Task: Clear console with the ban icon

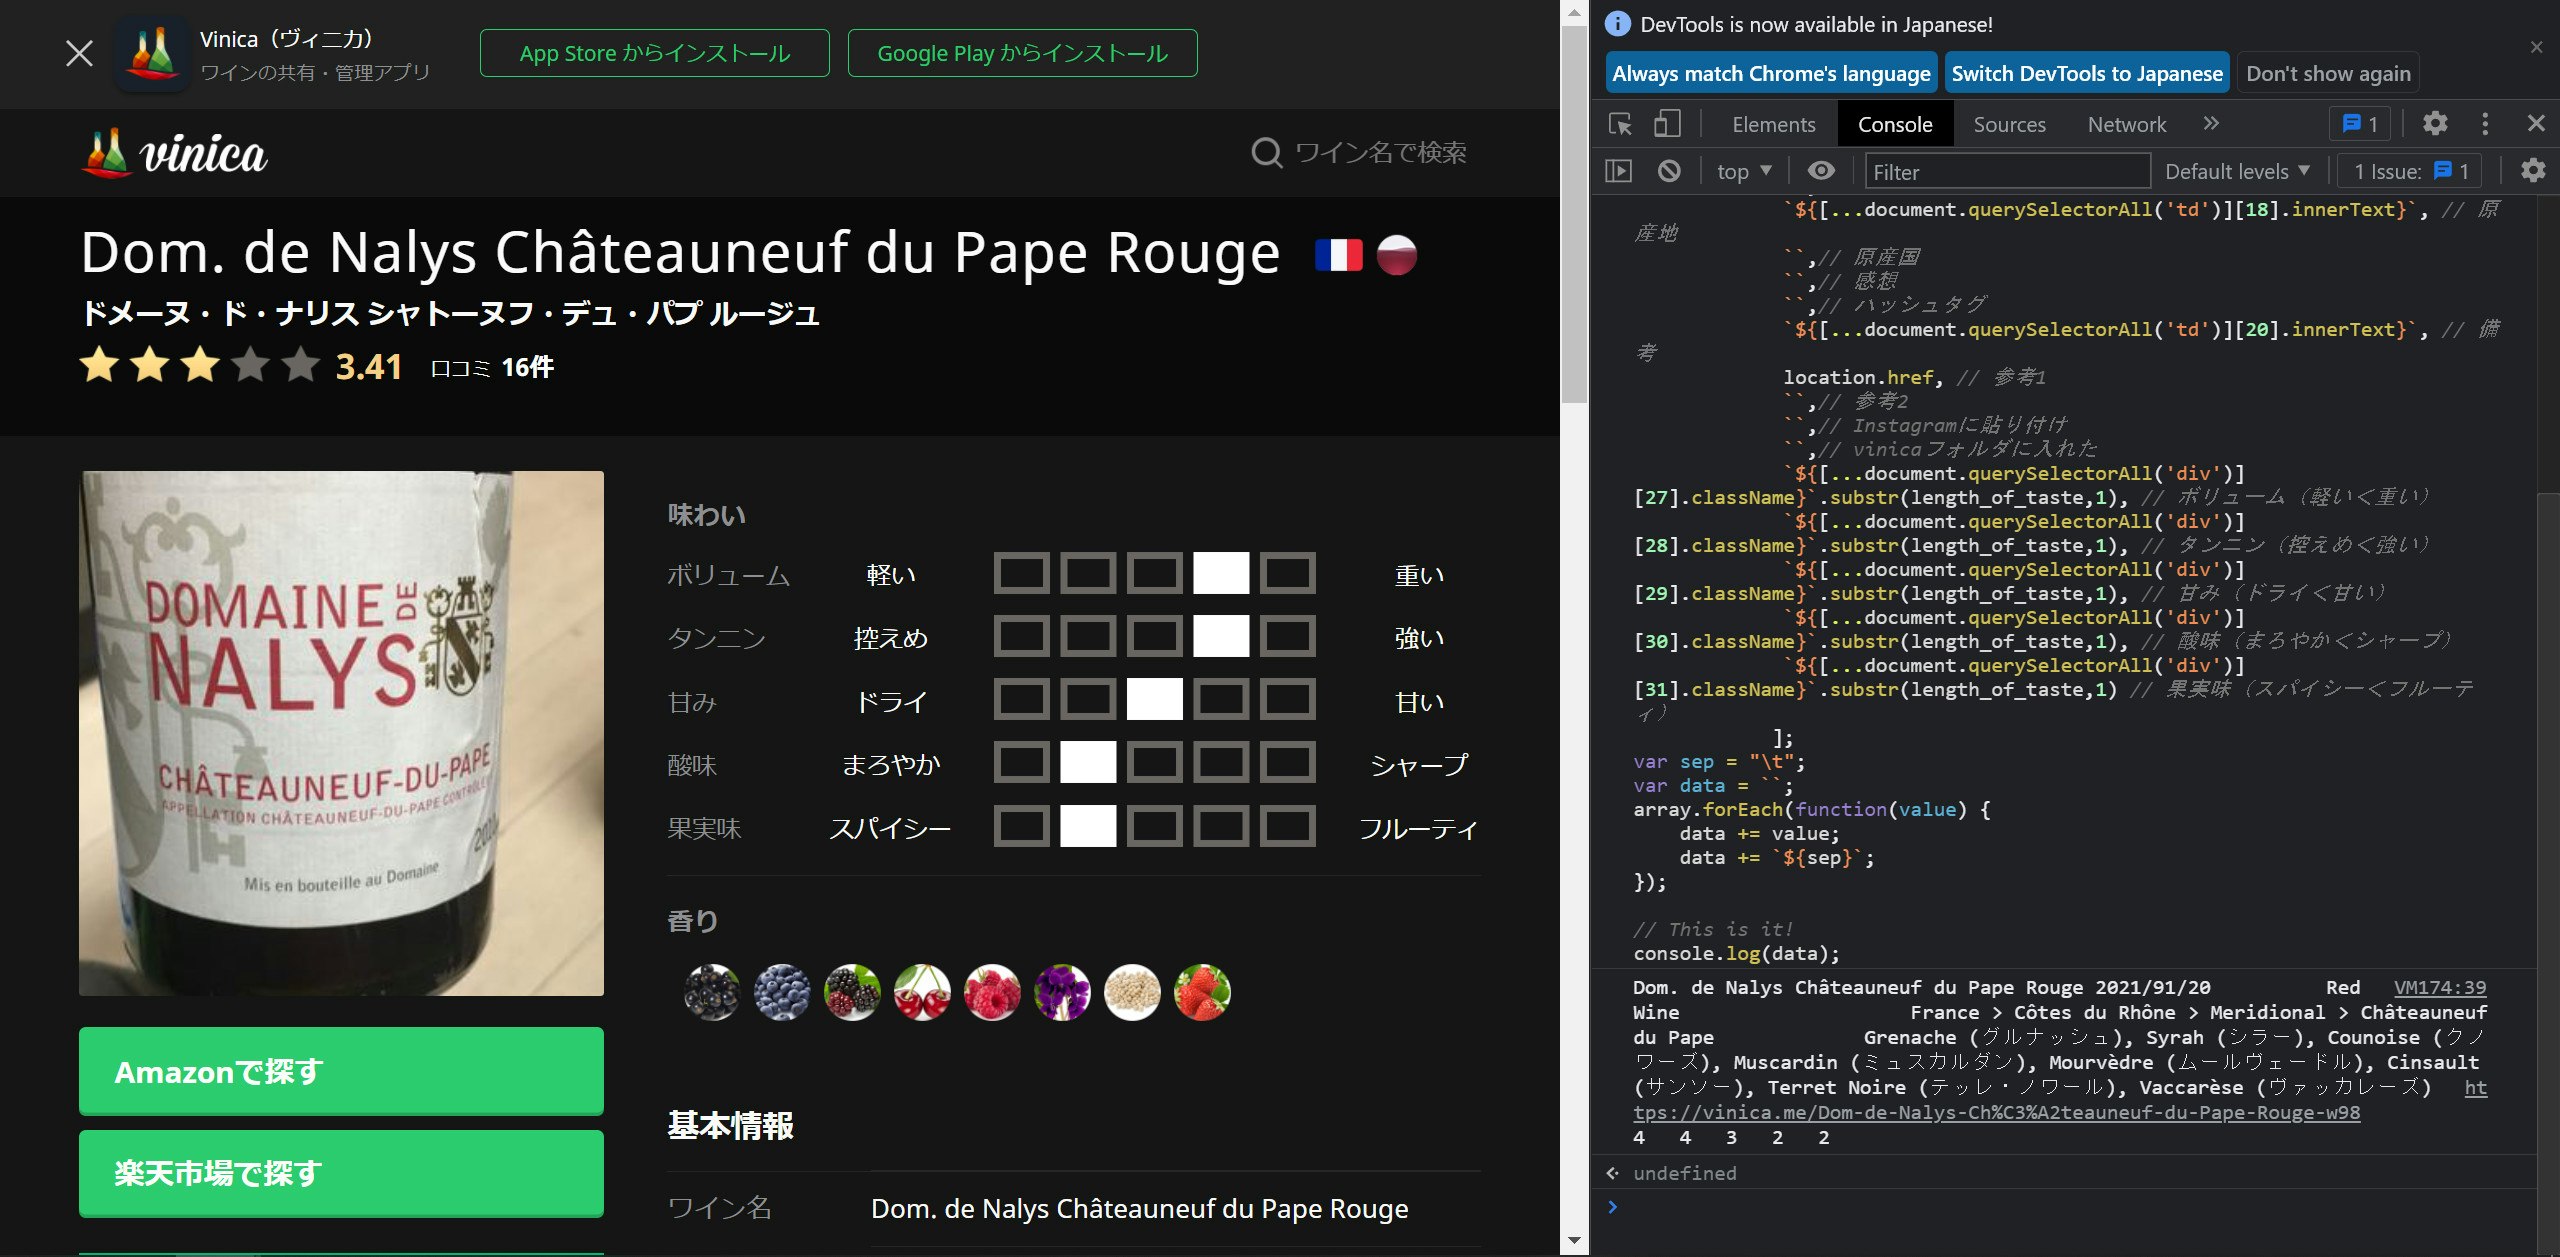Action: pos(1669,171)
